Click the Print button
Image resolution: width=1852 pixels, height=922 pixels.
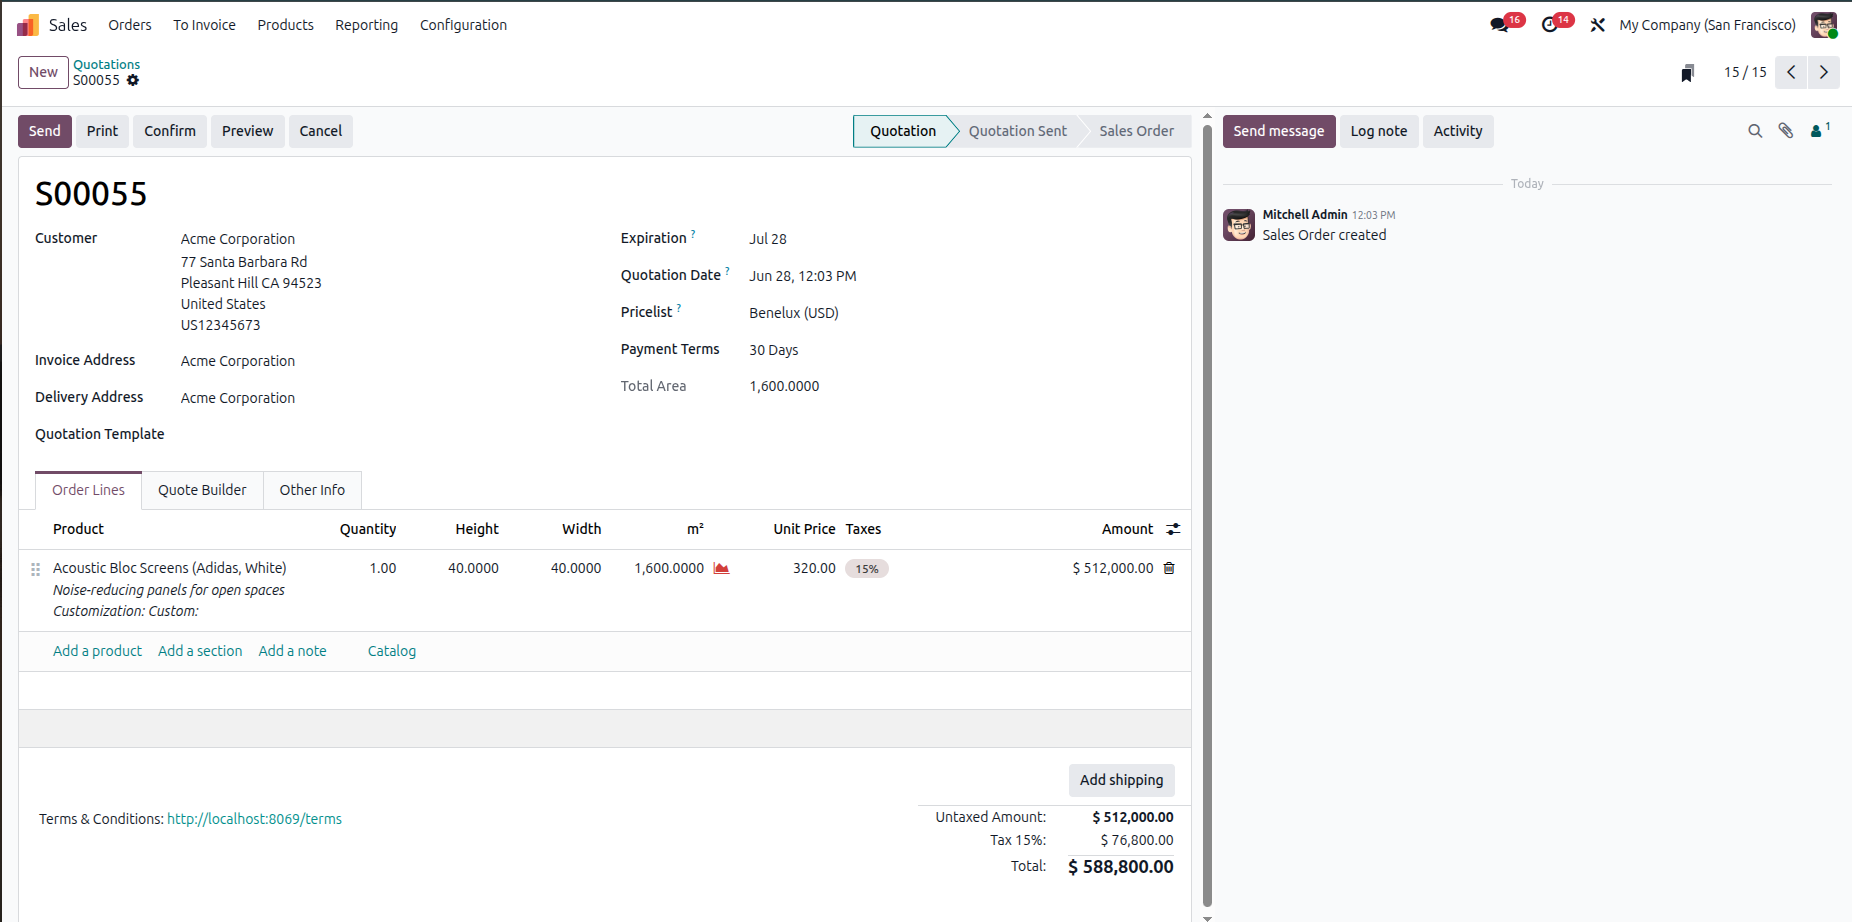coord(102,131)
